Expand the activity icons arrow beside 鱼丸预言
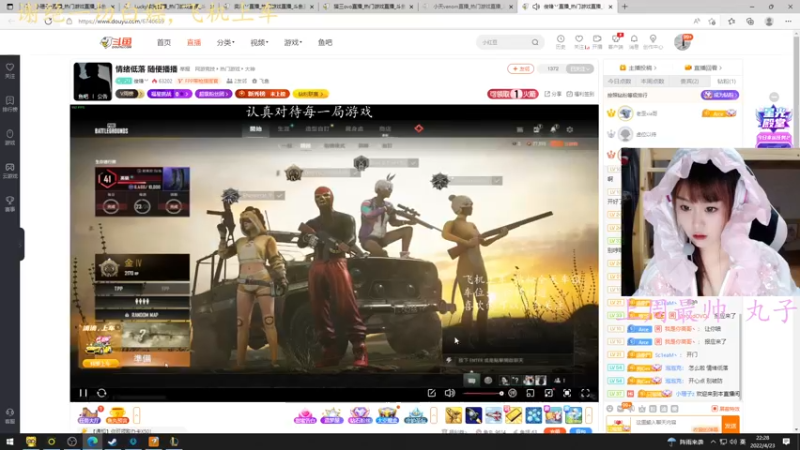The height and width of the screenshot is (450, 800). (136, 415)
